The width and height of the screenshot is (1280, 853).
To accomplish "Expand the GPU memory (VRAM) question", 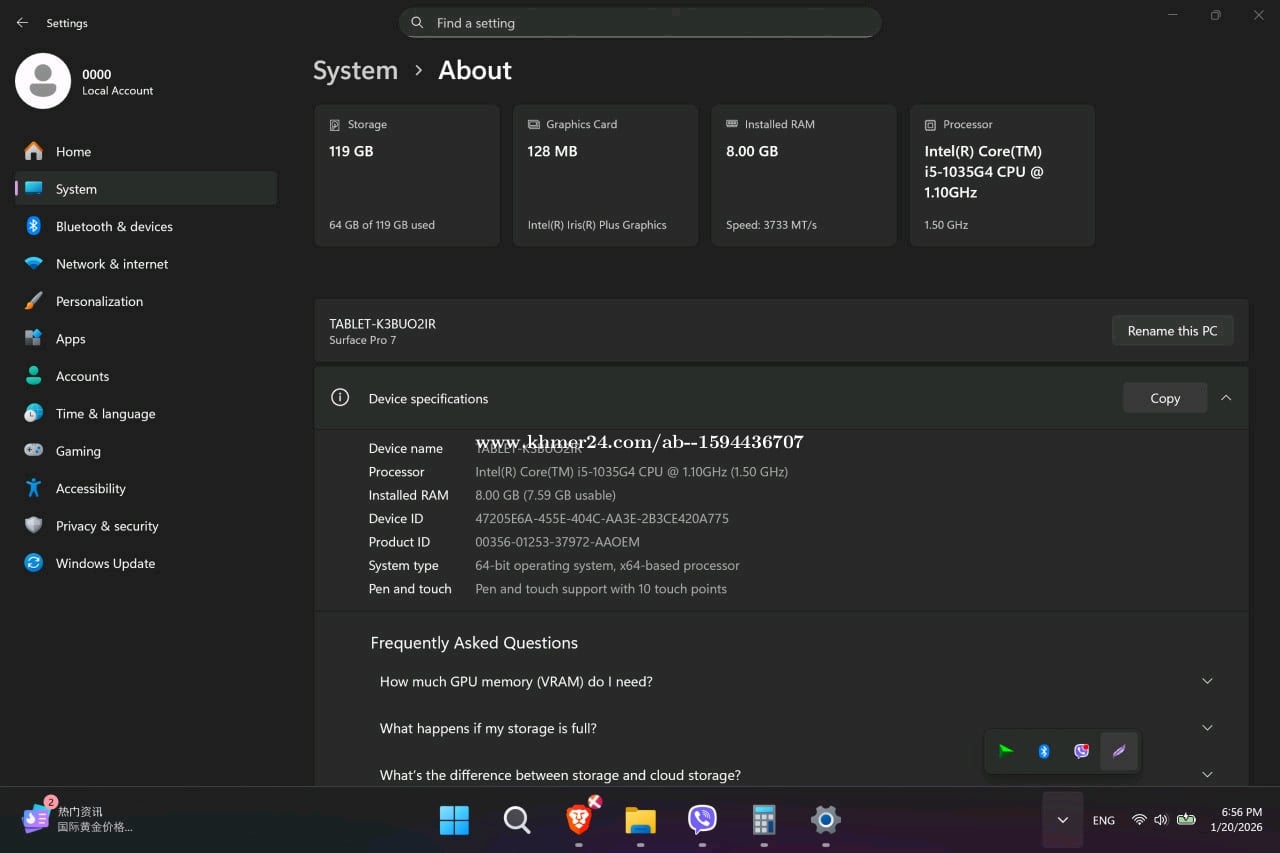I will [1207, 682].
